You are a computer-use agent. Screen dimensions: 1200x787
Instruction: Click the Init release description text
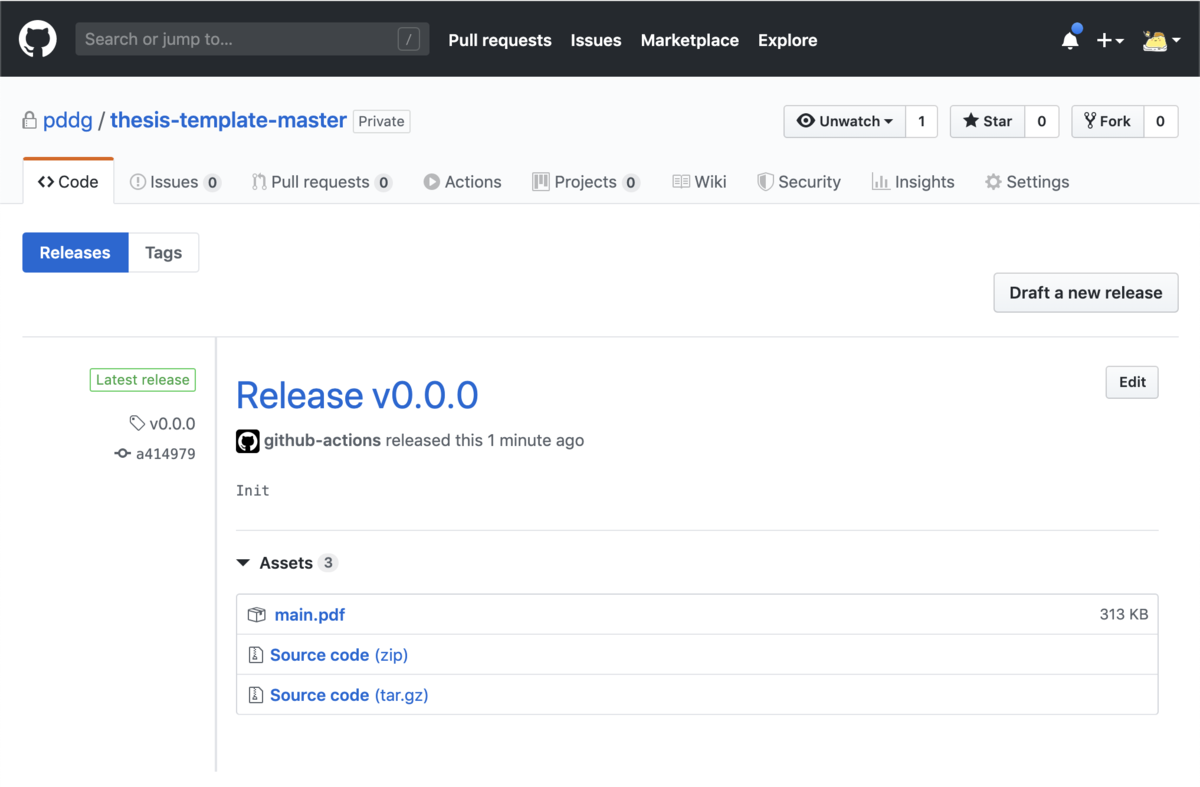coord(253,490)
